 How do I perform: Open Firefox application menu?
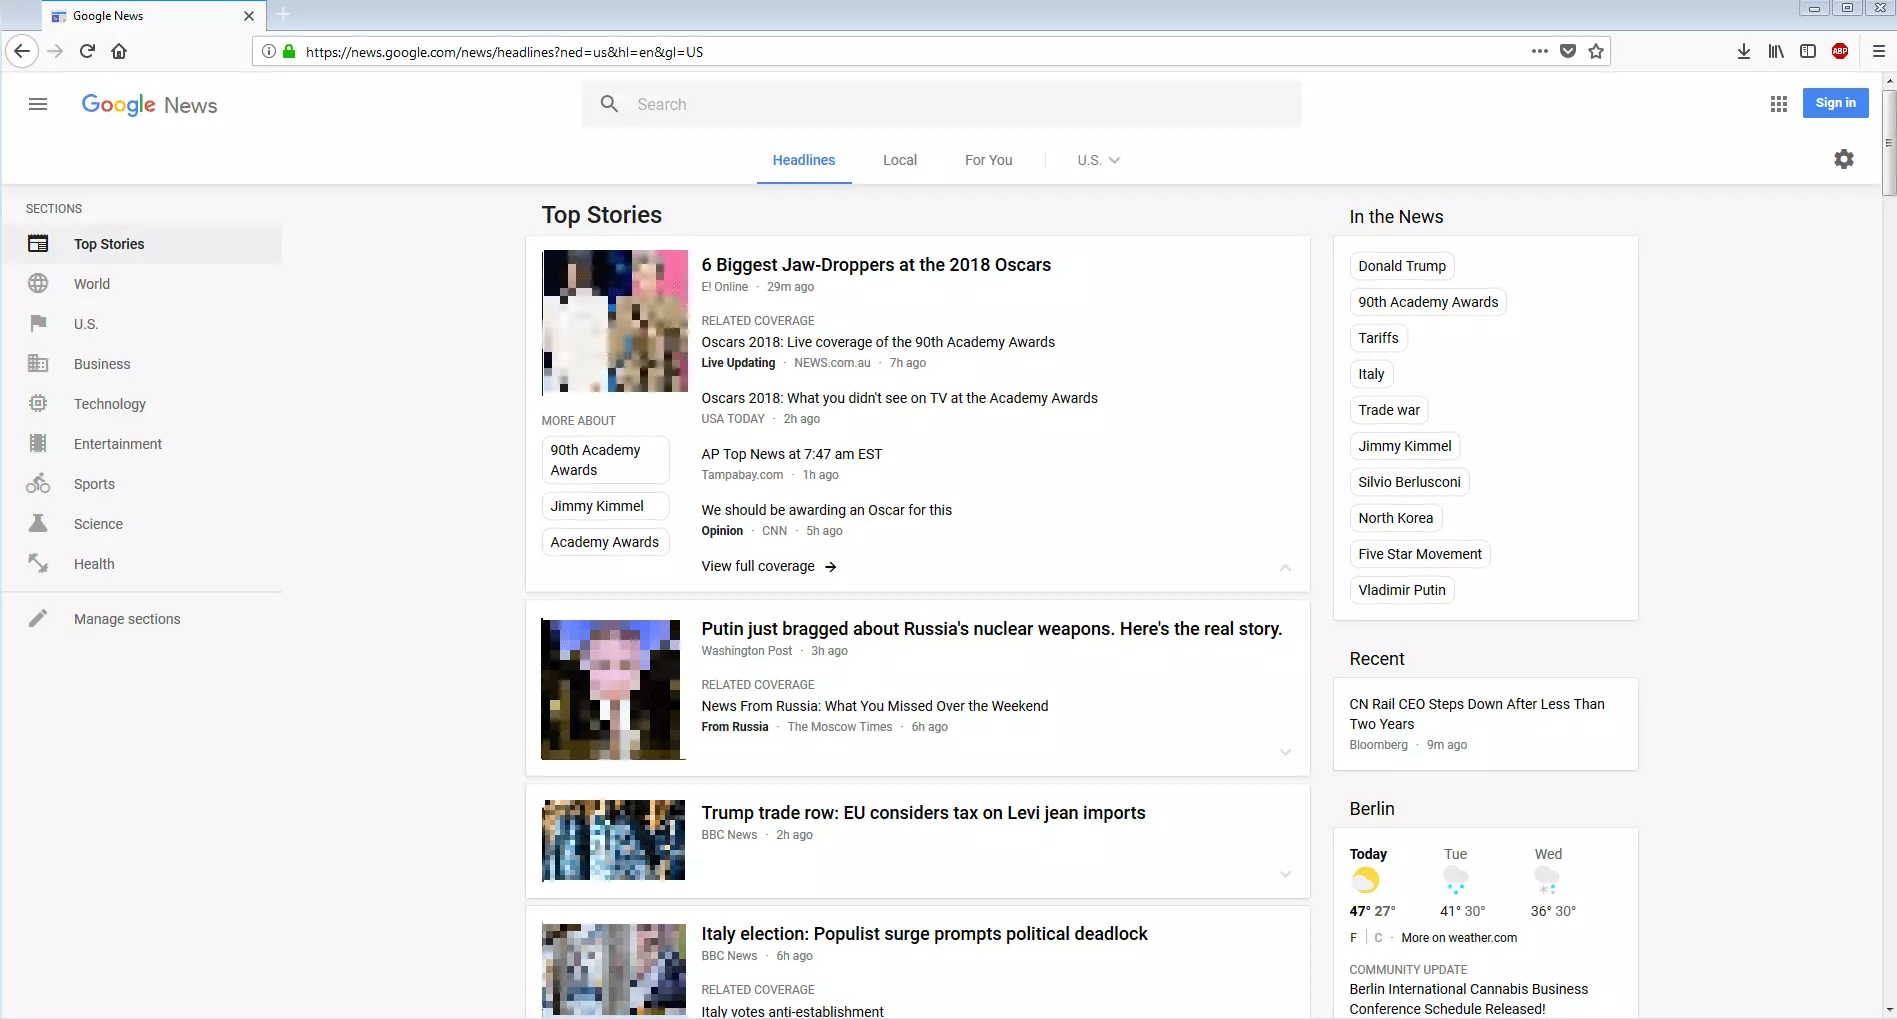[x=1878, y=51]
